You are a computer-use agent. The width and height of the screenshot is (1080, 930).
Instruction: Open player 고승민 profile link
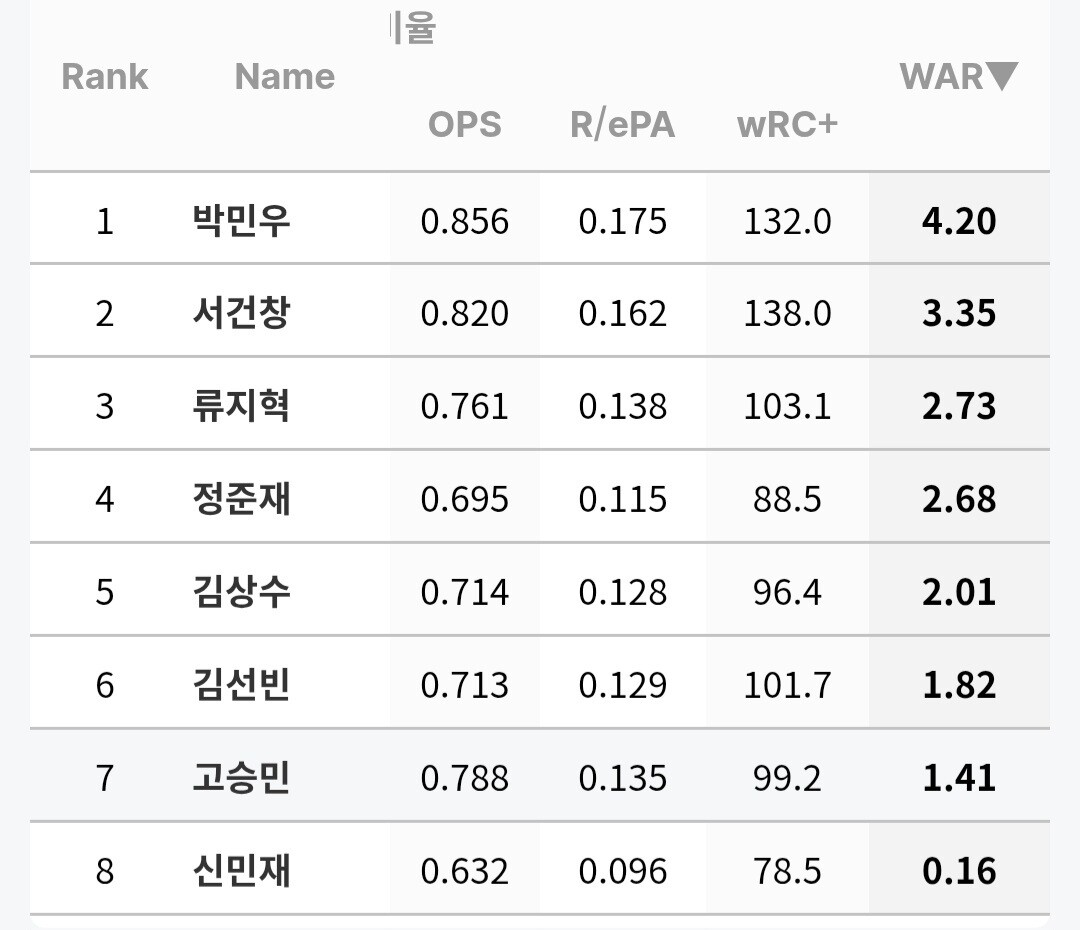pos(241,778)
